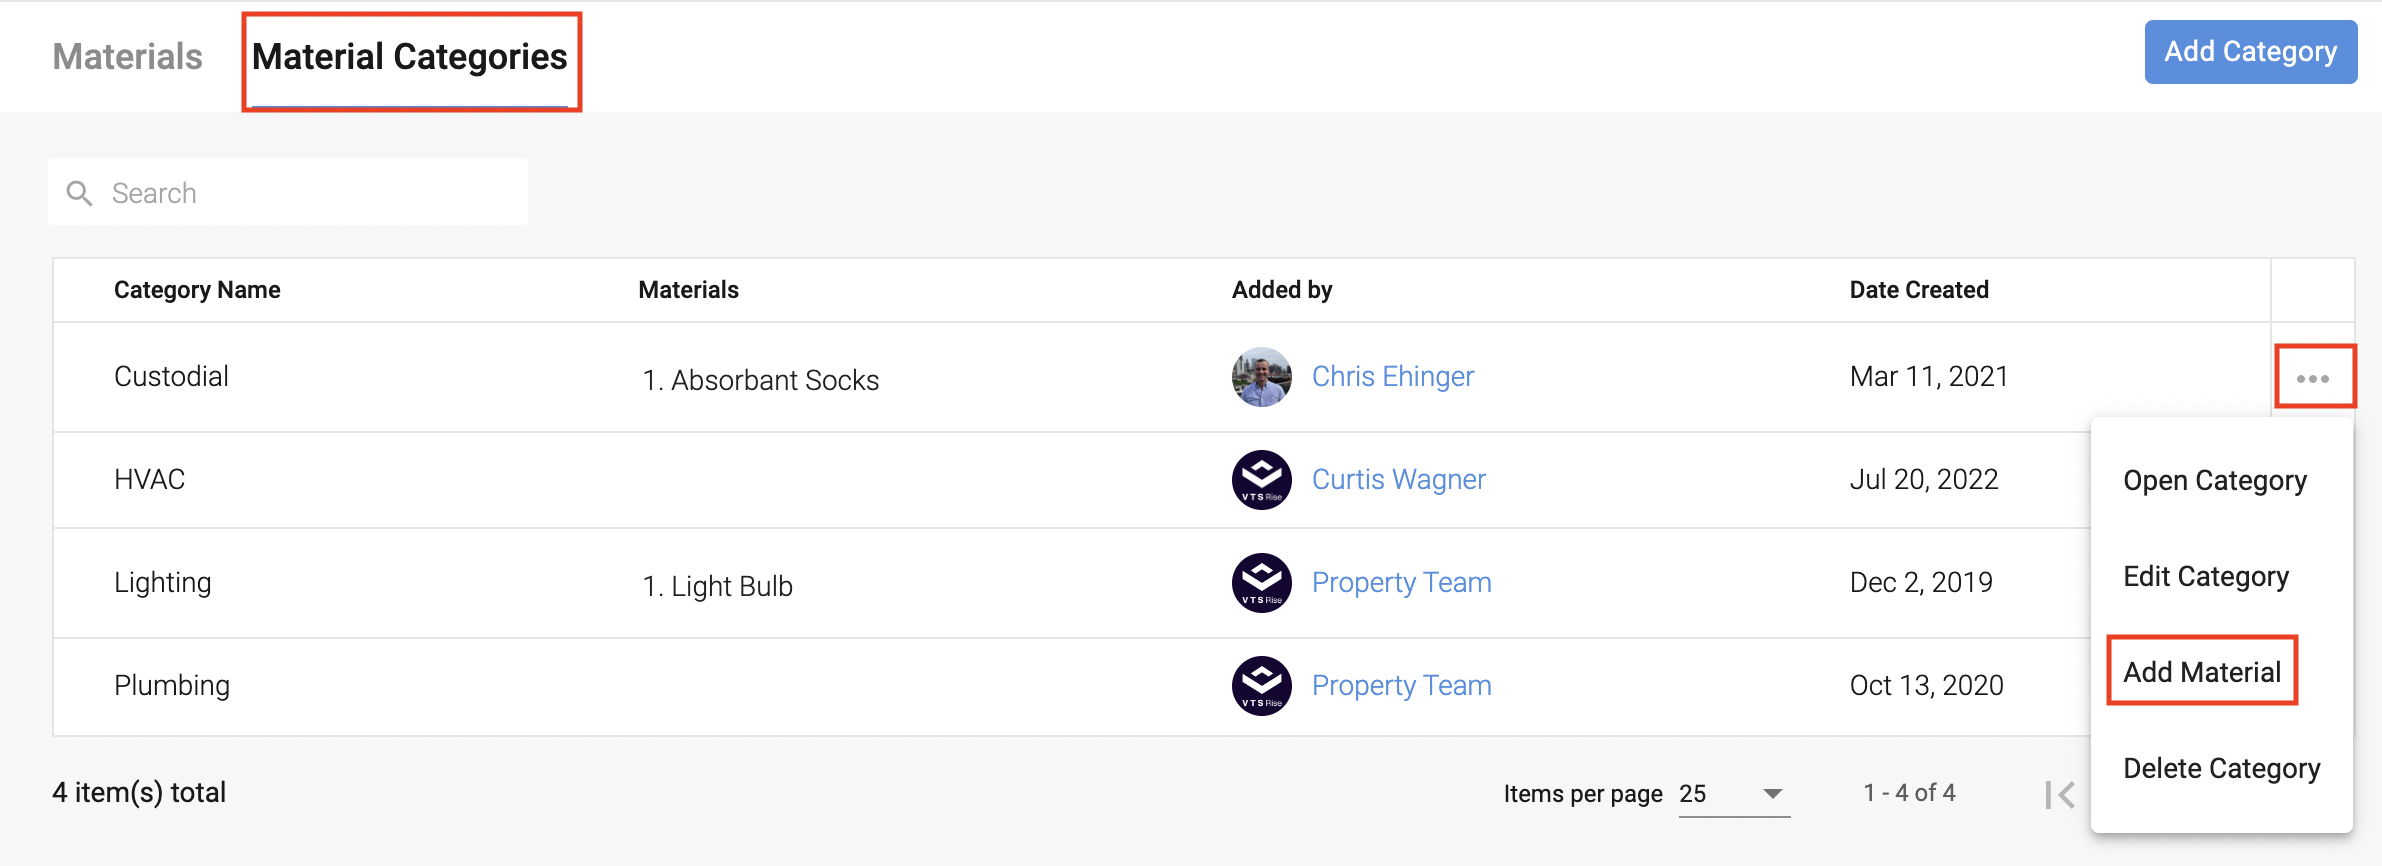The image size is (2382, 866).
Task: Click Plumbing row Property Team avatar
Action: (x=1261, y=686)
